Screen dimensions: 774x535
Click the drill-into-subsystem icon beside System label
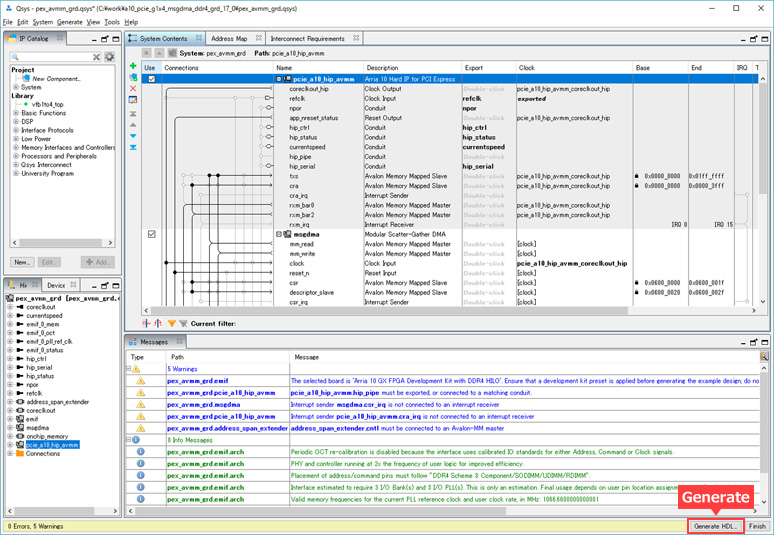pyautogui.click(x=172, y=53)
